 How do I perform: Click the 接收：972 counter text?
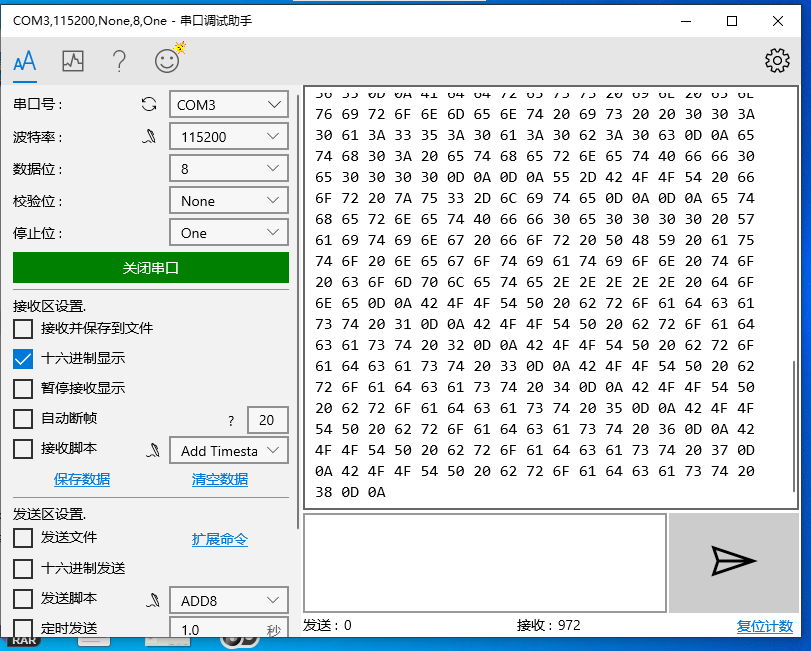[x=548, y=626]
